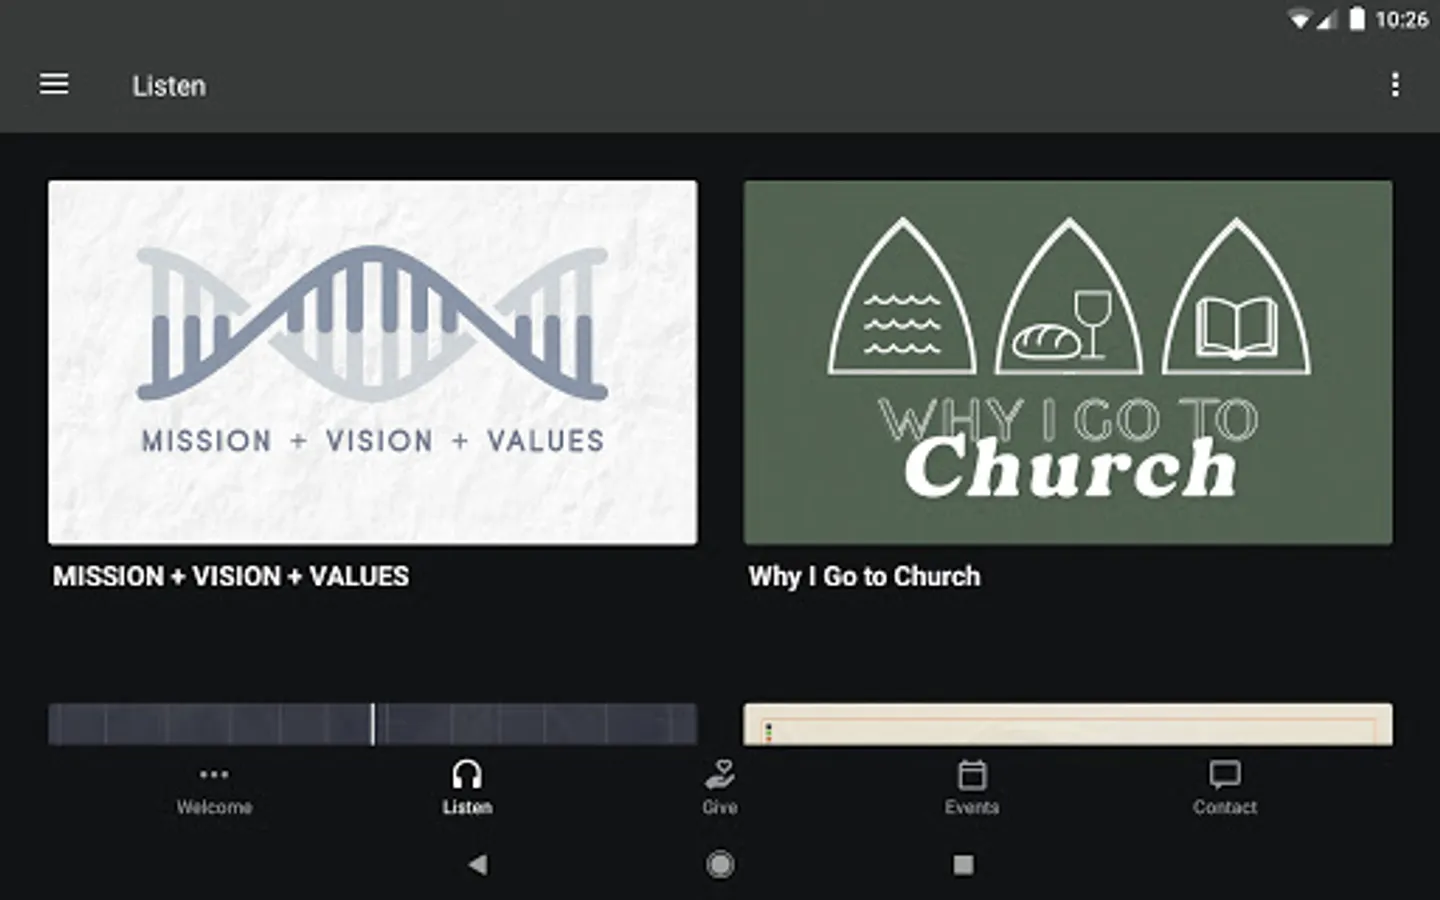Image resolution: width=1440 pixels, height=900 pixels.
Task: Open the three-dot overflow menu
Action: click(1395, 85)
